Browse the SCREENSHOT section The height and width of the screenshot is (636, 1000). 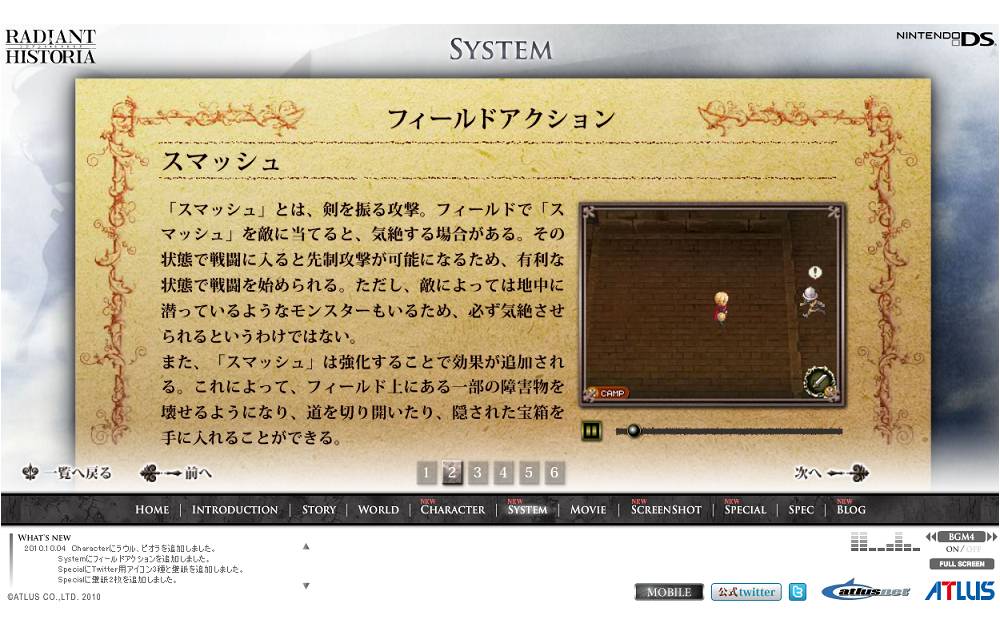pos(666,510)
